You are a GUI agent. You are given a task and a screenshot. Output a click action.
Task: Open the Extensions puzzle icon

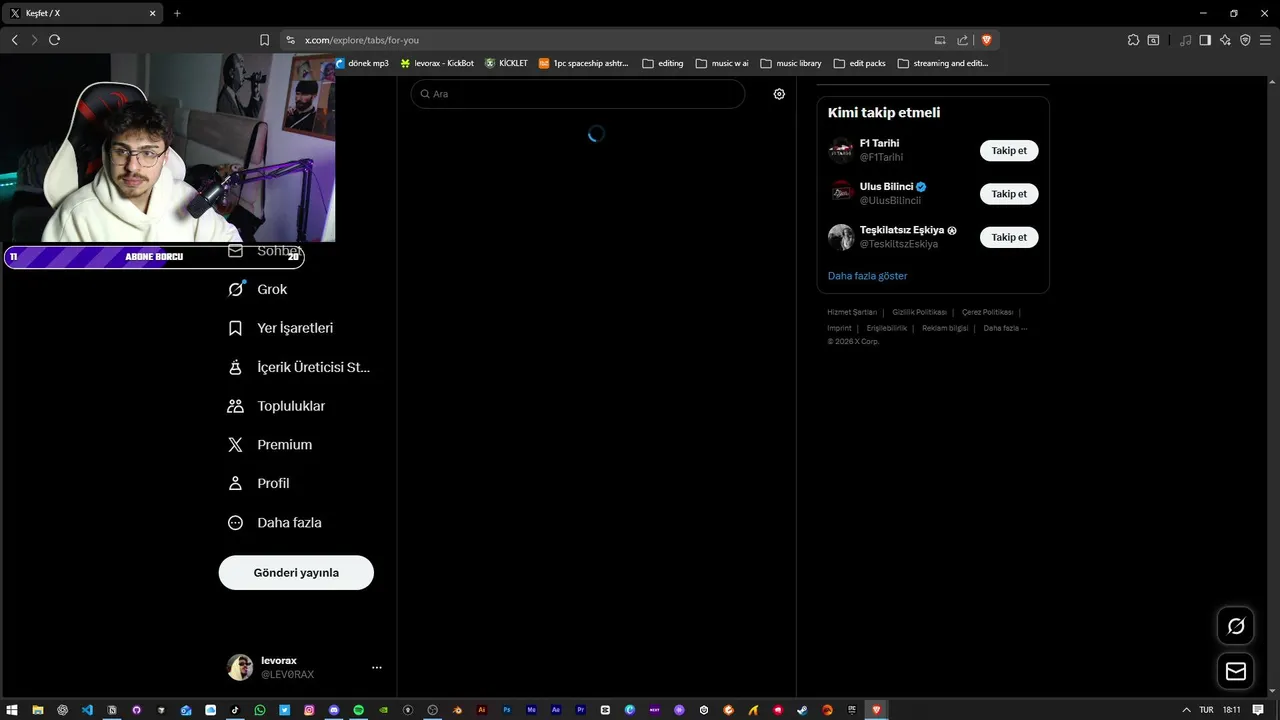pos(1133,40)
